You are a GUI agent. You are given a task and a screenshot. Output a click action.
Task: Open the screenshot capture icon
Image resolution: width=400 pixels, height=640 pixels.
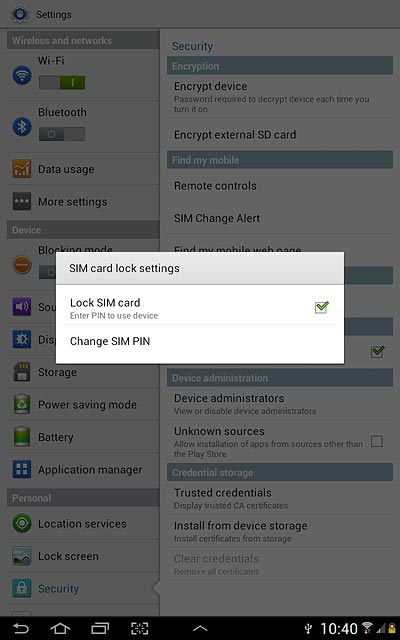[140, 629]
